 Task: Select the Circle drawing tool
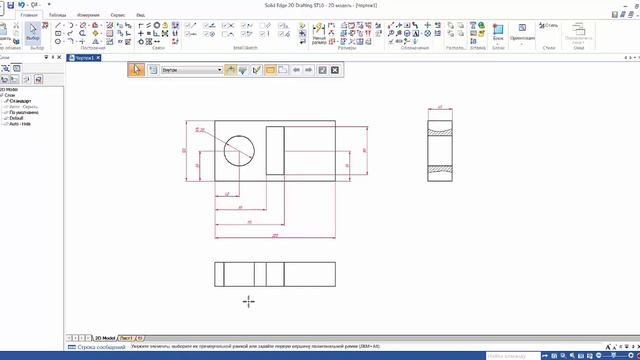coord(58,42)
